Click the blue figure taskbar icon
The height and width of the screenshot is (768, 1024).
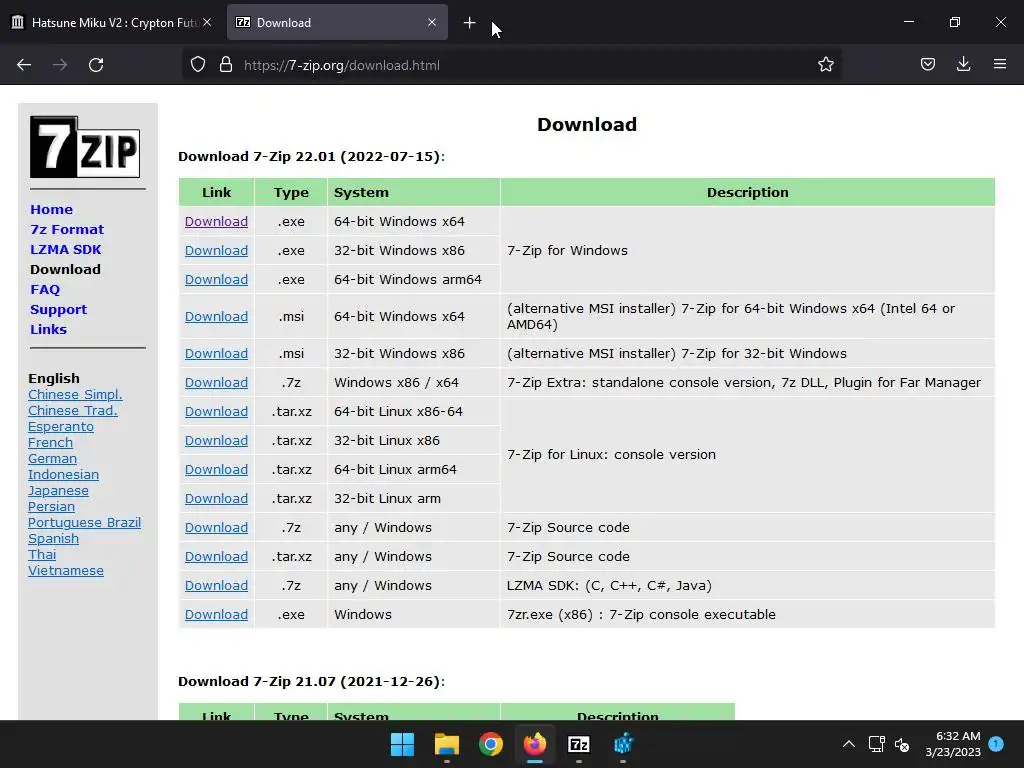click(623, 744)
